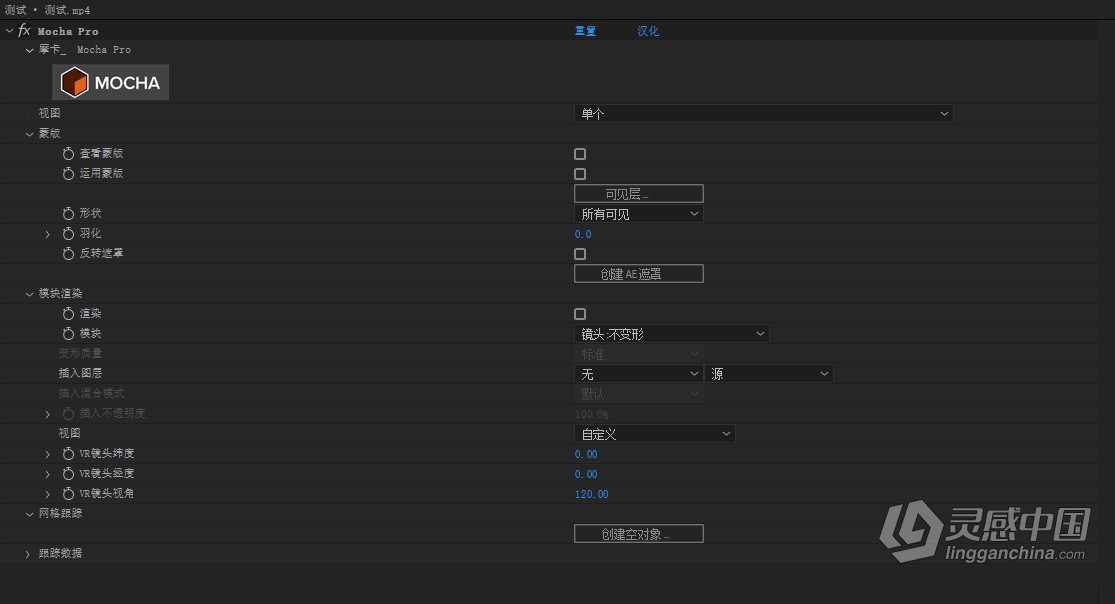Screen dimensions: 1115x604
Task: Click the dimmed 插入不透明度 value 100.0%
Action: (x=592, y=414)
